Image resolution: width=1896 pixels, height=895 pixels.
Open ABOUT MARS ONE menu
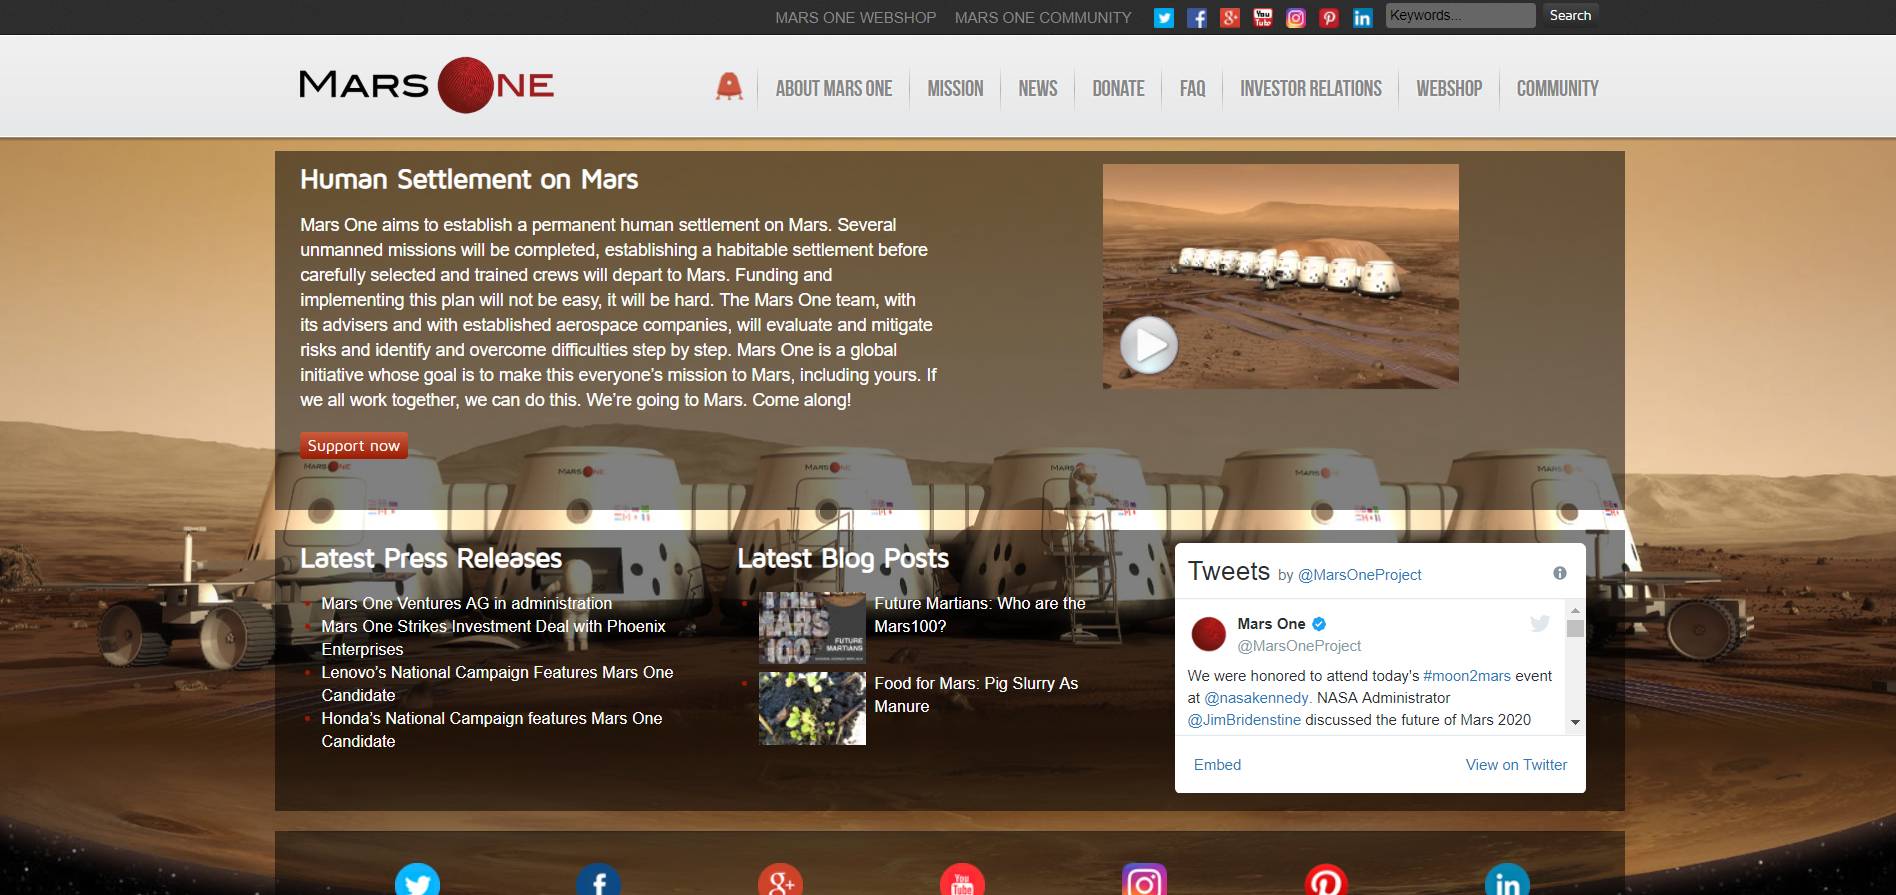(834, 88)
